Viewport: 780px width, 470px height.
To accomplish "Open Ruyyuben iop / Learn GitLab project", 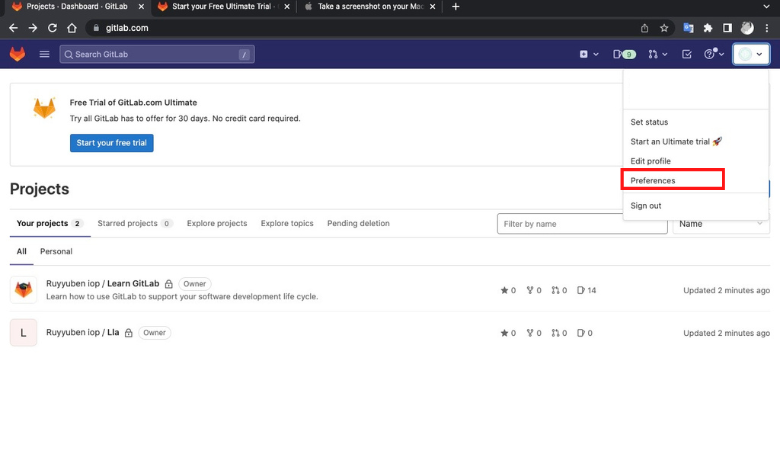I will pos(102,283).
